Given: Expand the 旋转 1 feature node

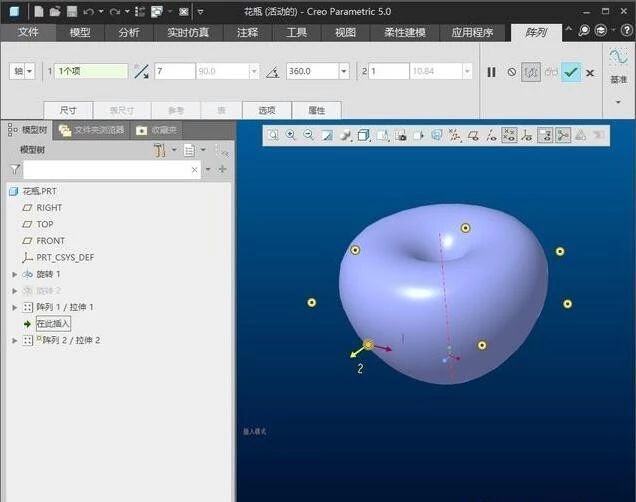Looking at the screenshot, I should tap(14, 274).
